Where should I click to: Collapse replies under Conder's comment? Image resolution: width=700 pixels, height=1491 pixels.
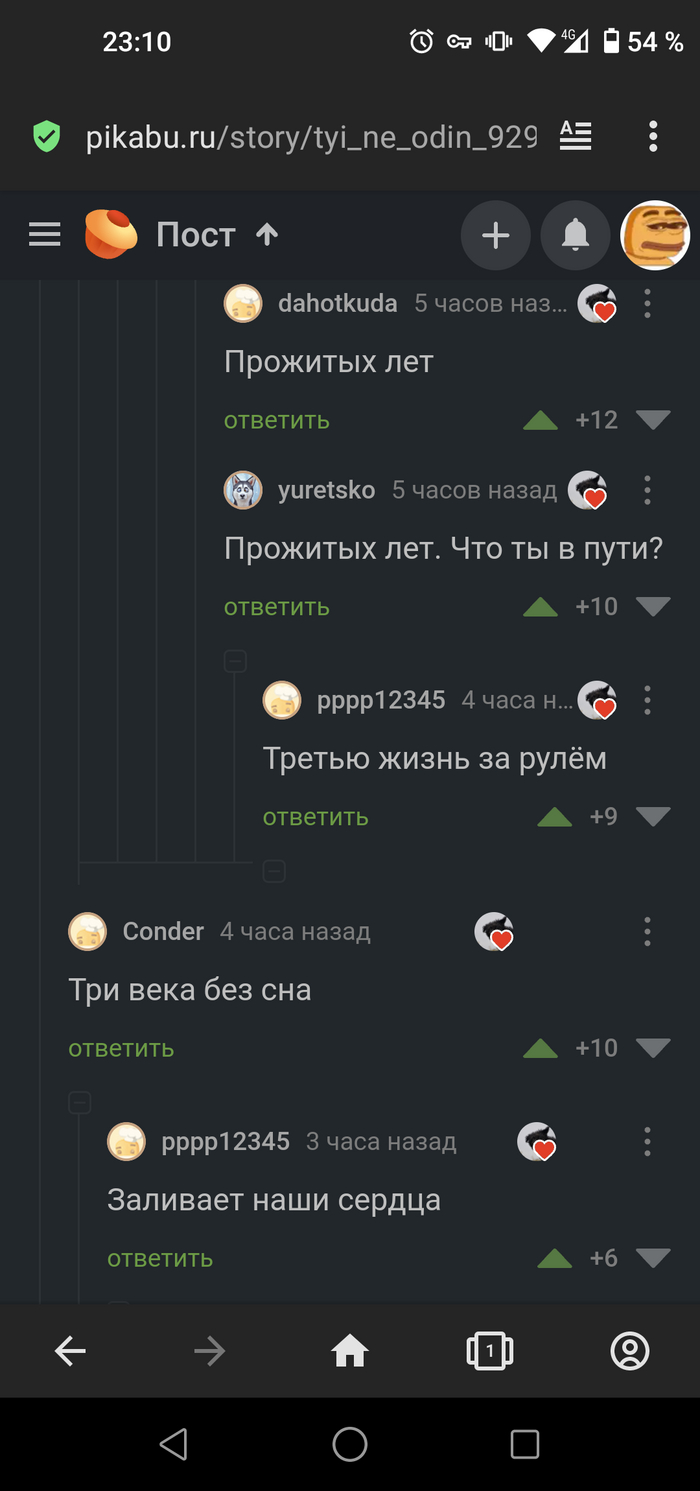[x=79, y=1103]
